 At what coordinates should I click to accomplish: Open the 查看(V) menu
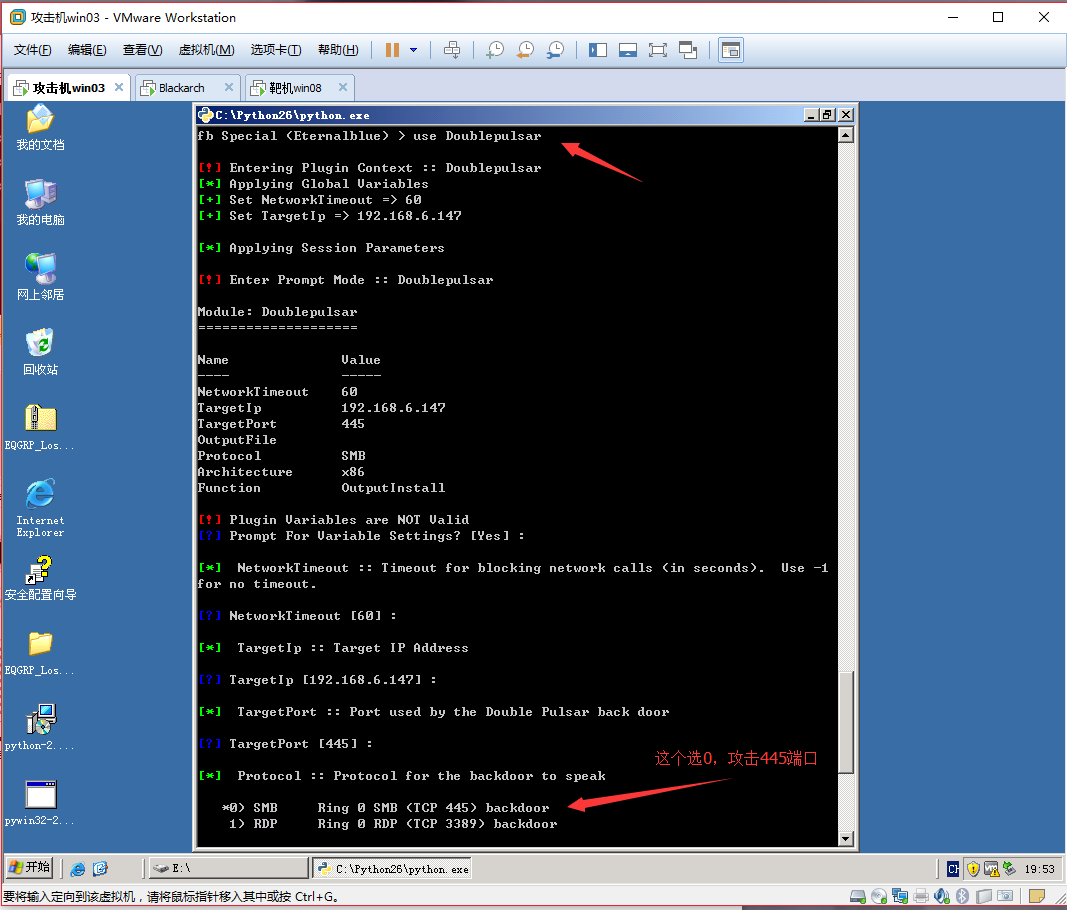coord(142,50)
